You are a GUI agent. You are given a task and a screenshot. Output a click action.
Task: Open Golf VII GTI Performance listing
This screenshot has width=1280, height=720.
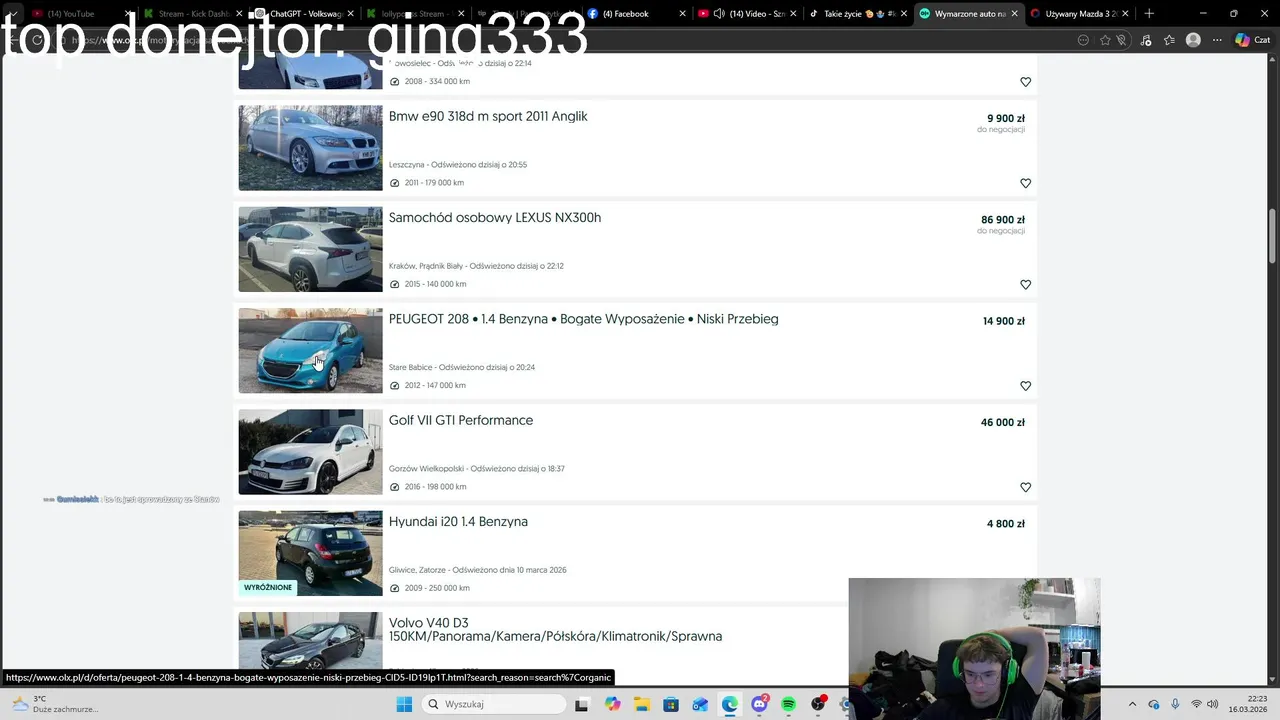click(x=461, y=420)
